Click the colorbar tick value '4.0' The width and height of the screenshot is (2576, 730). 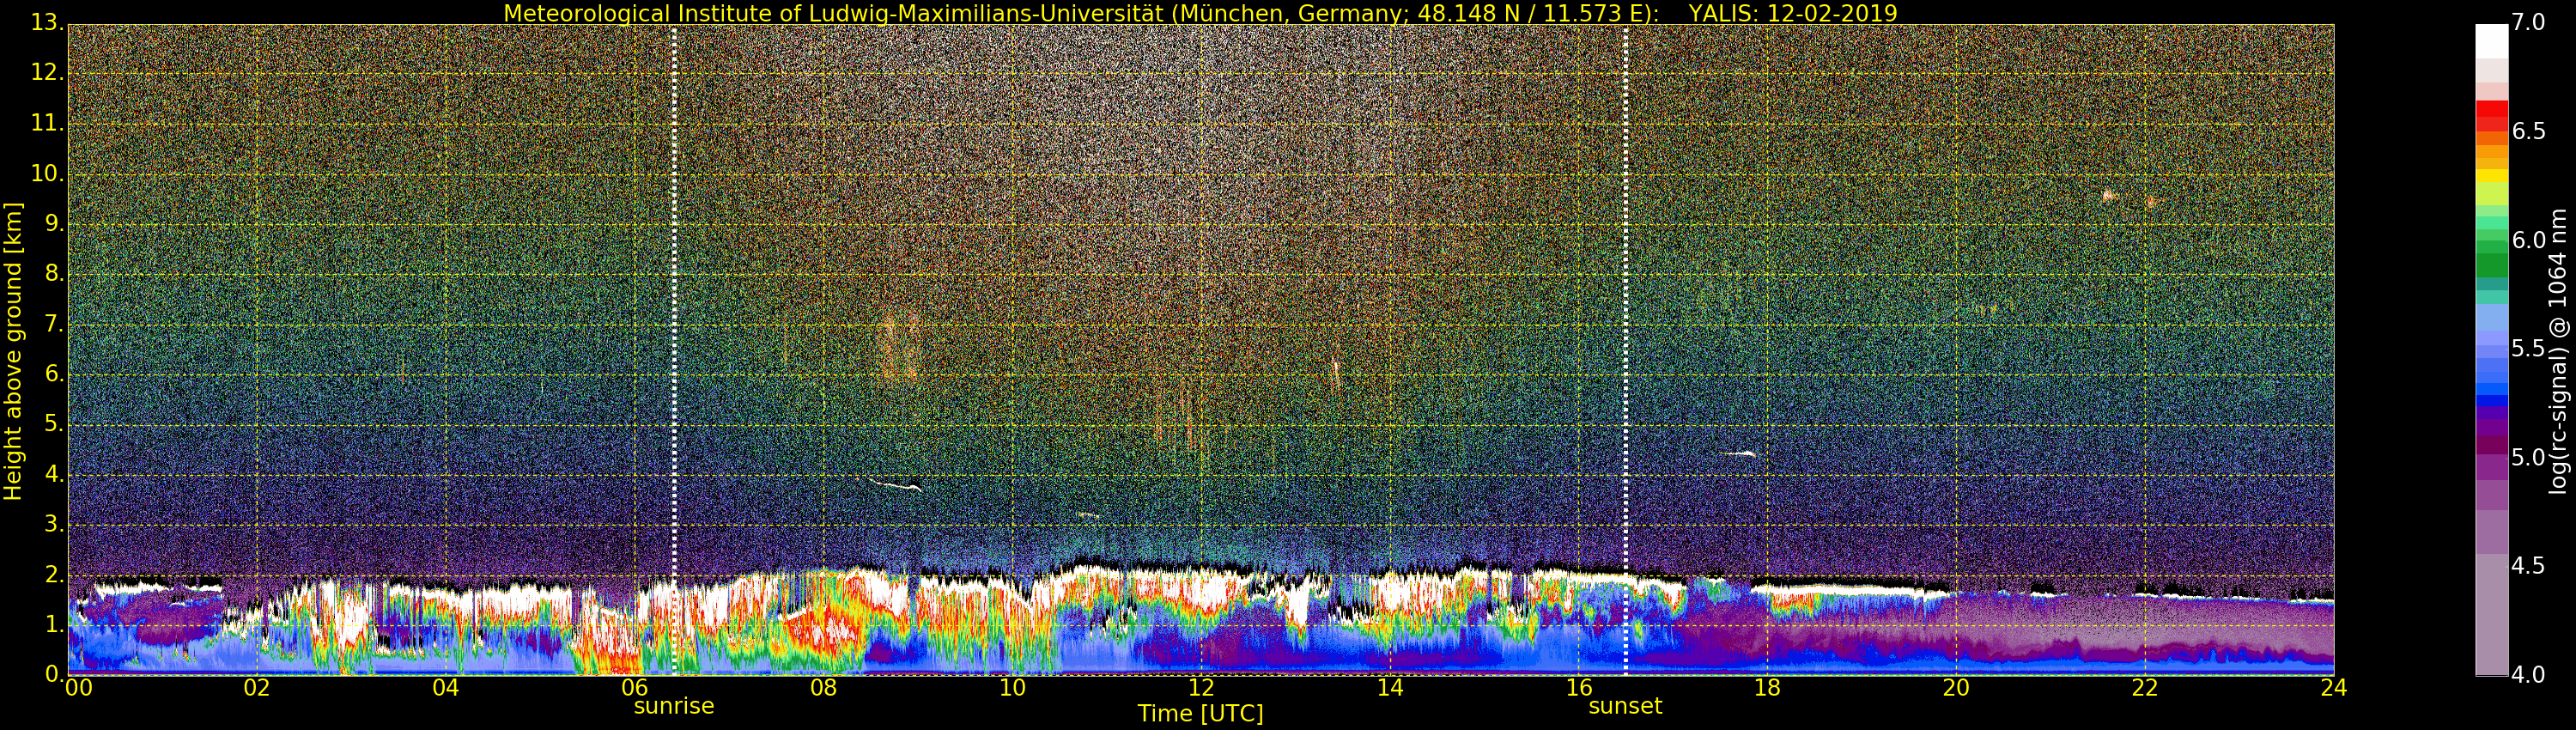2528,675
